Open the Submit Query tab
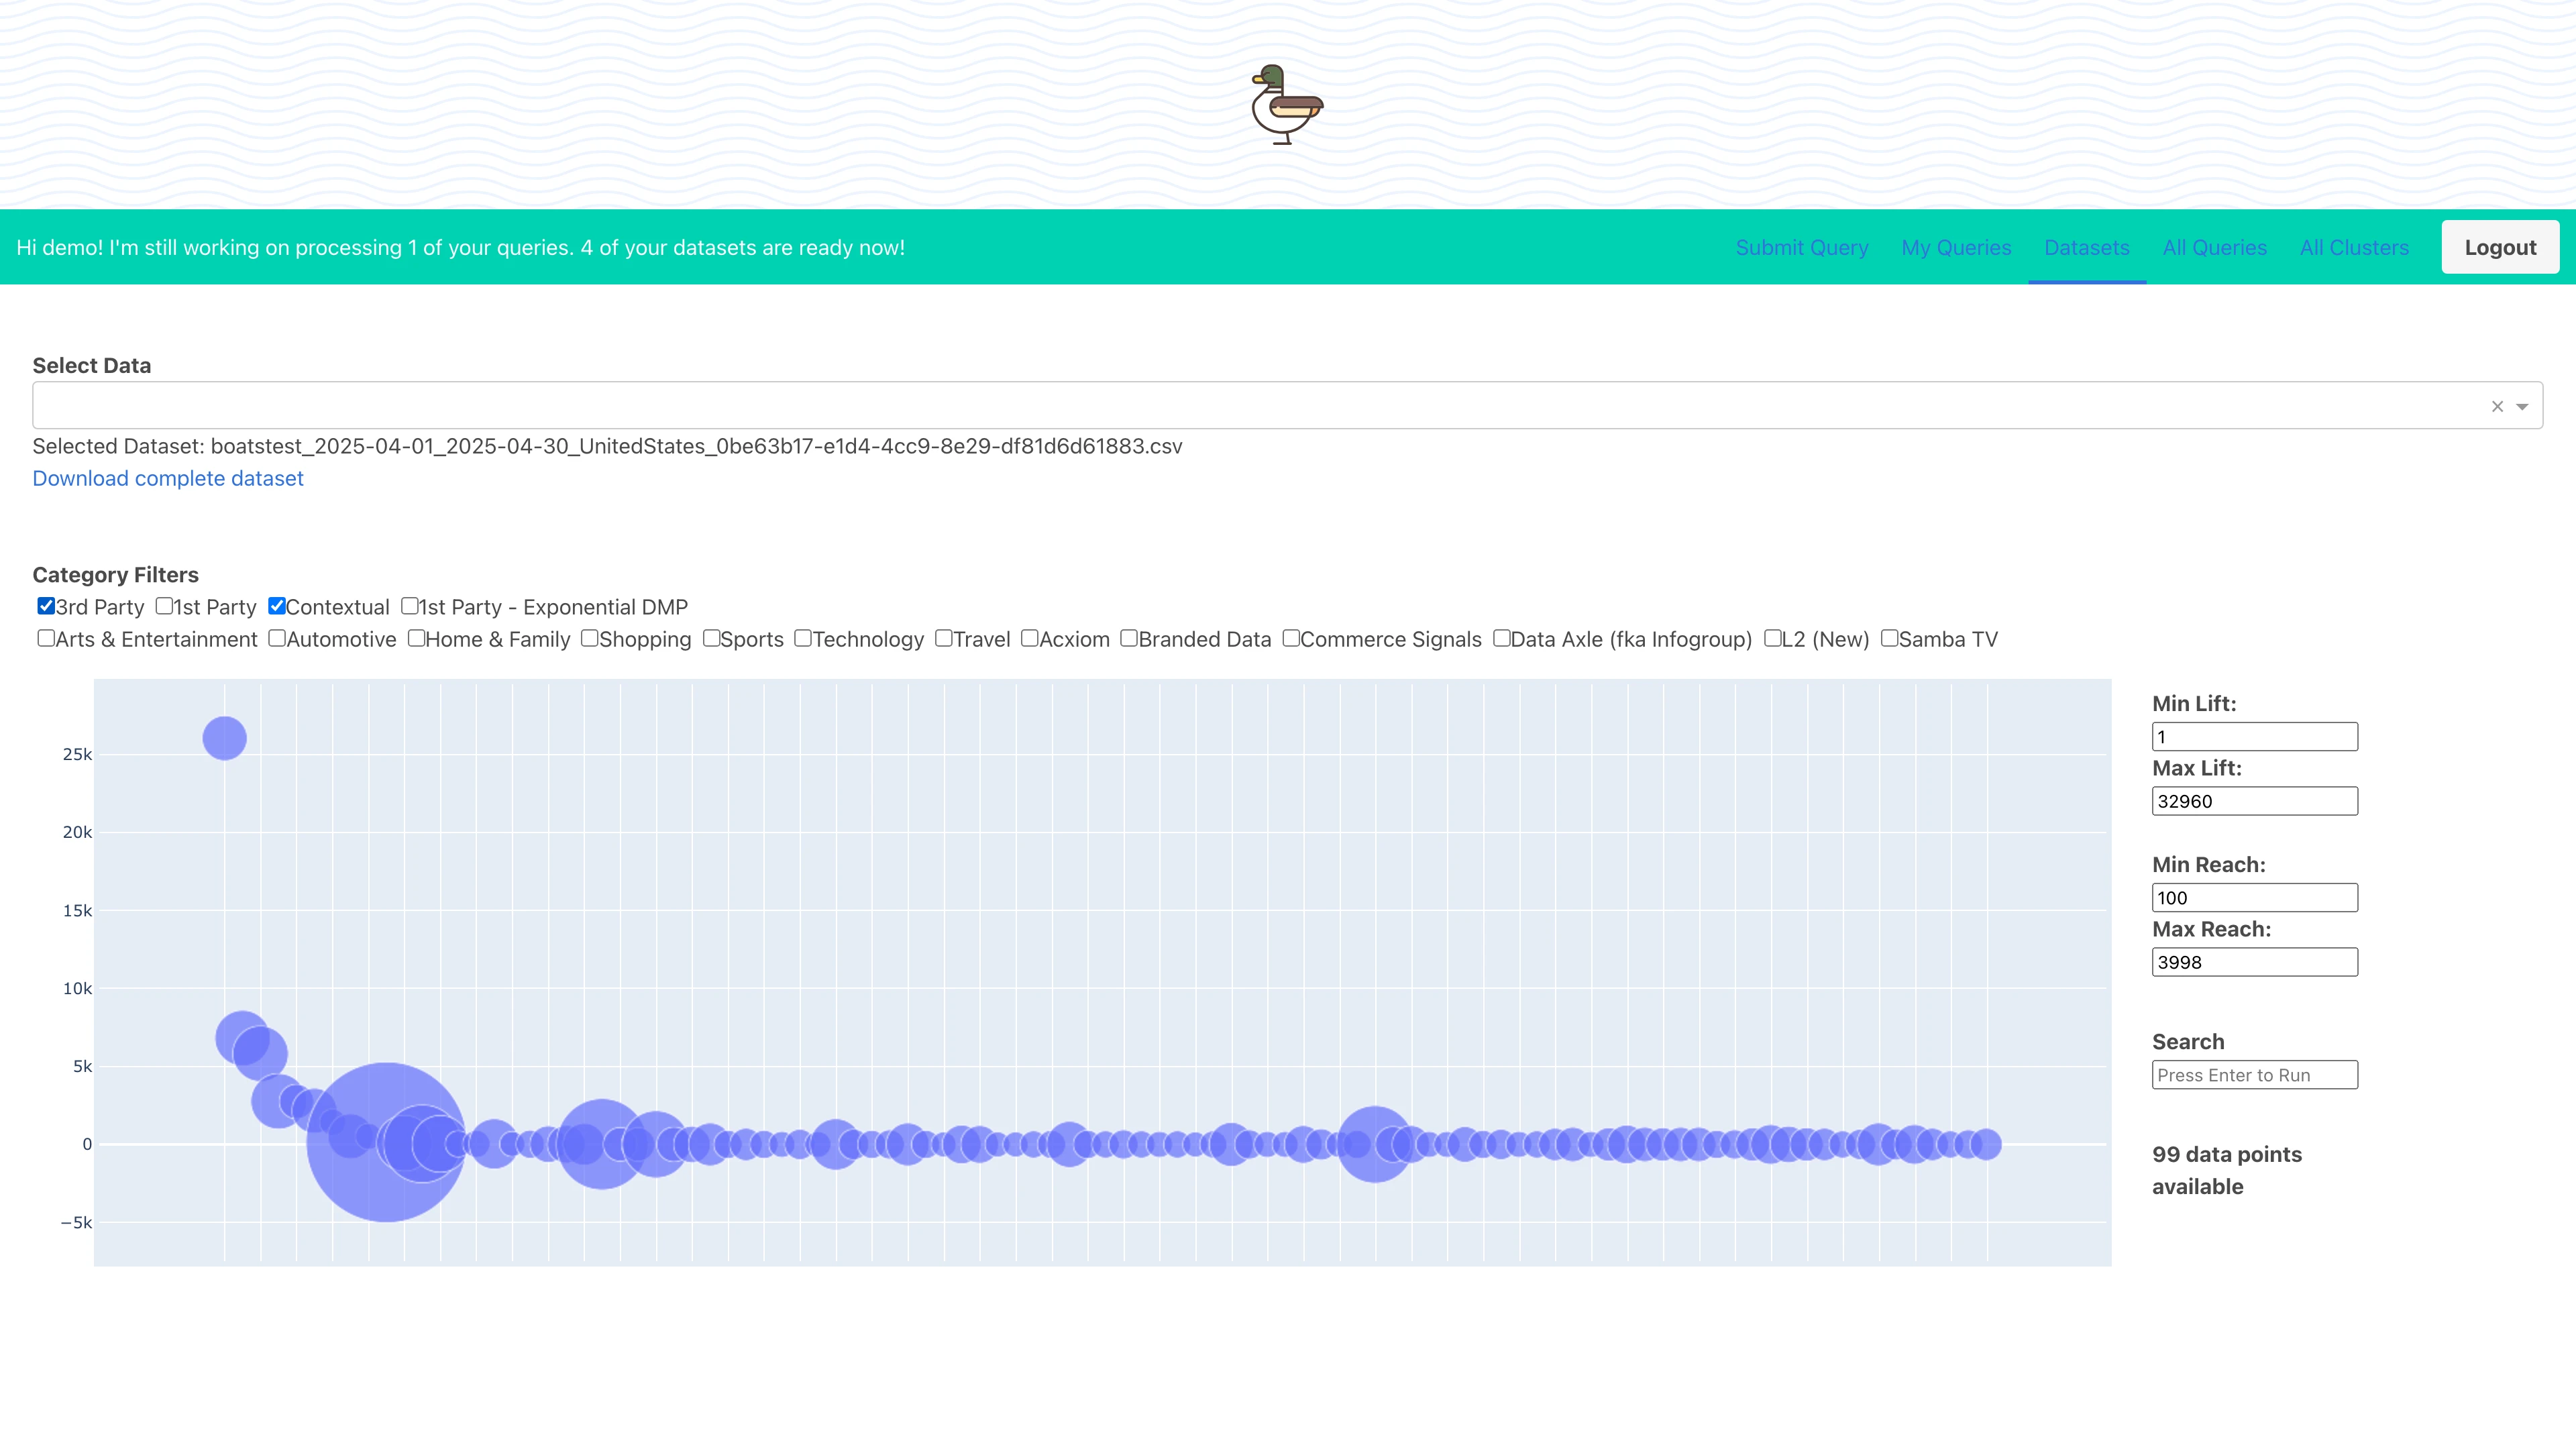 (1801, 248)
